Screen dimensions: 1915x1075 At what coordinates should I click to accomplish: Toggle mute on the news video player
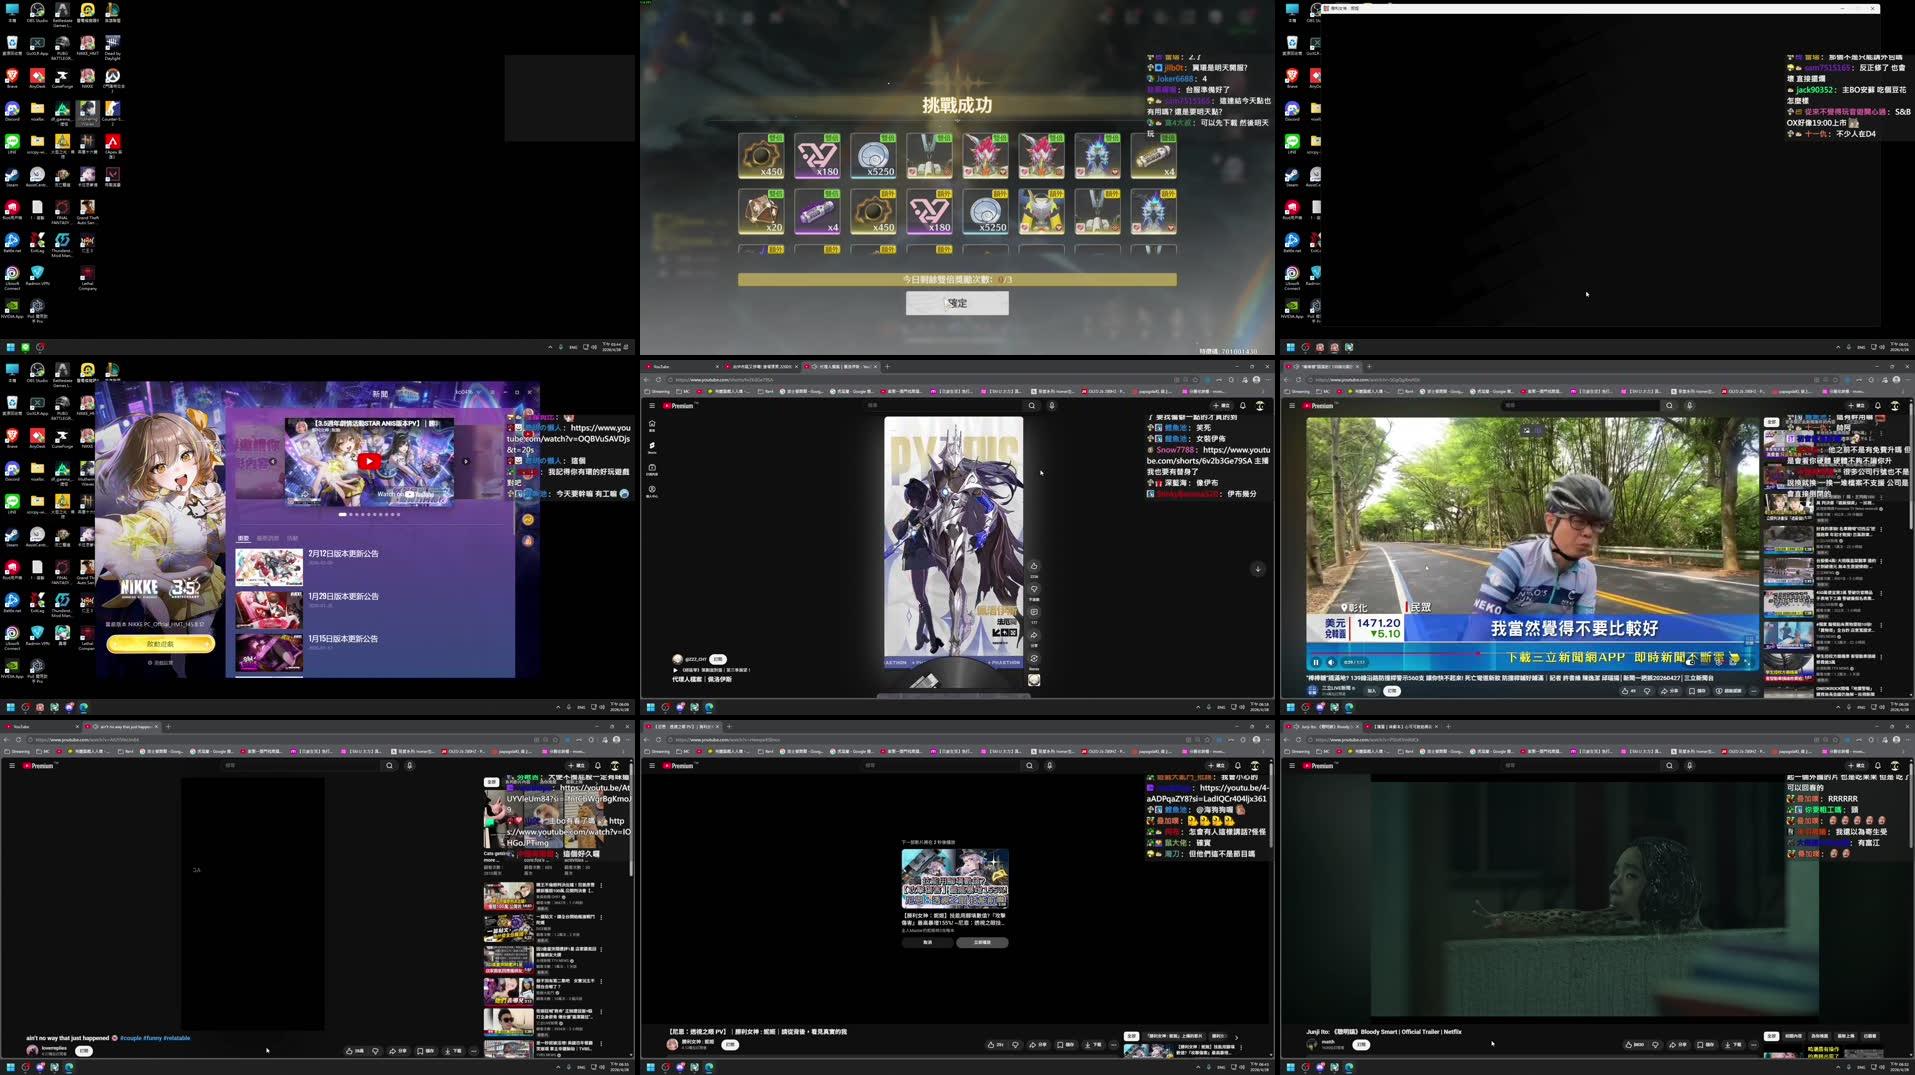coord(1331,662)
